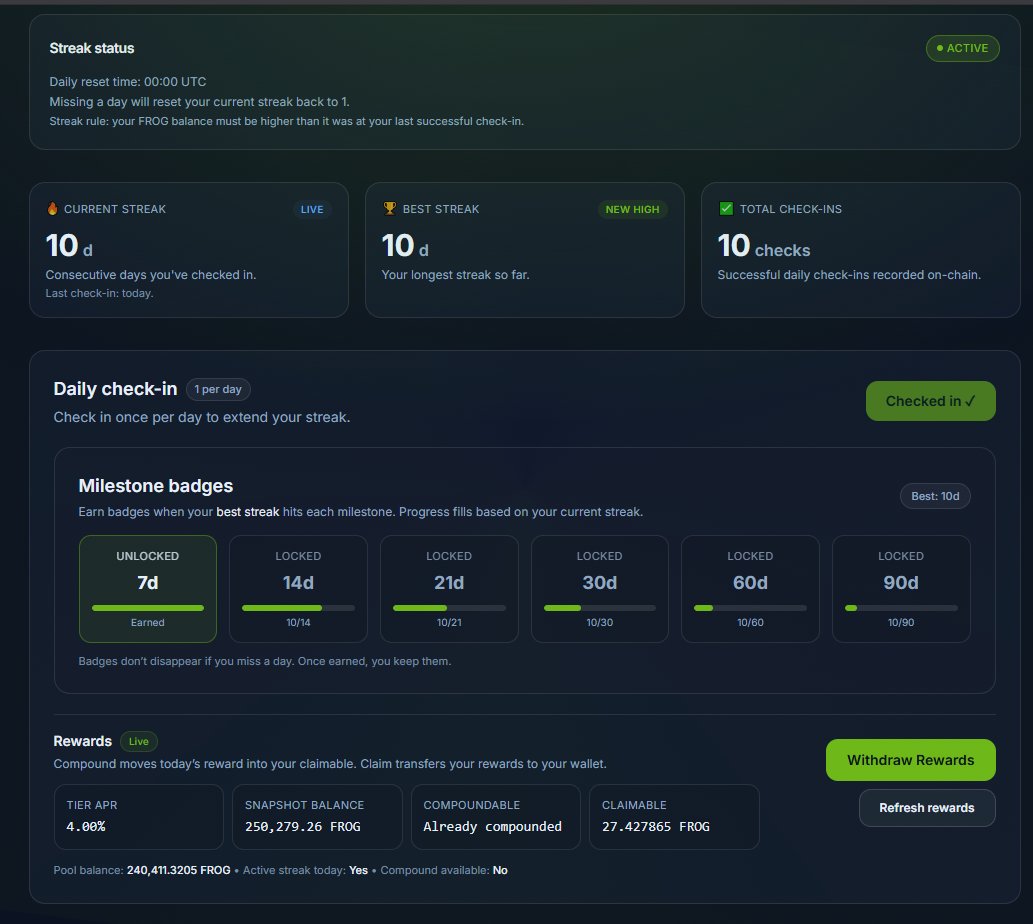Click the ACTIVE status badge

pyautogui.click(x=962, y=48)
